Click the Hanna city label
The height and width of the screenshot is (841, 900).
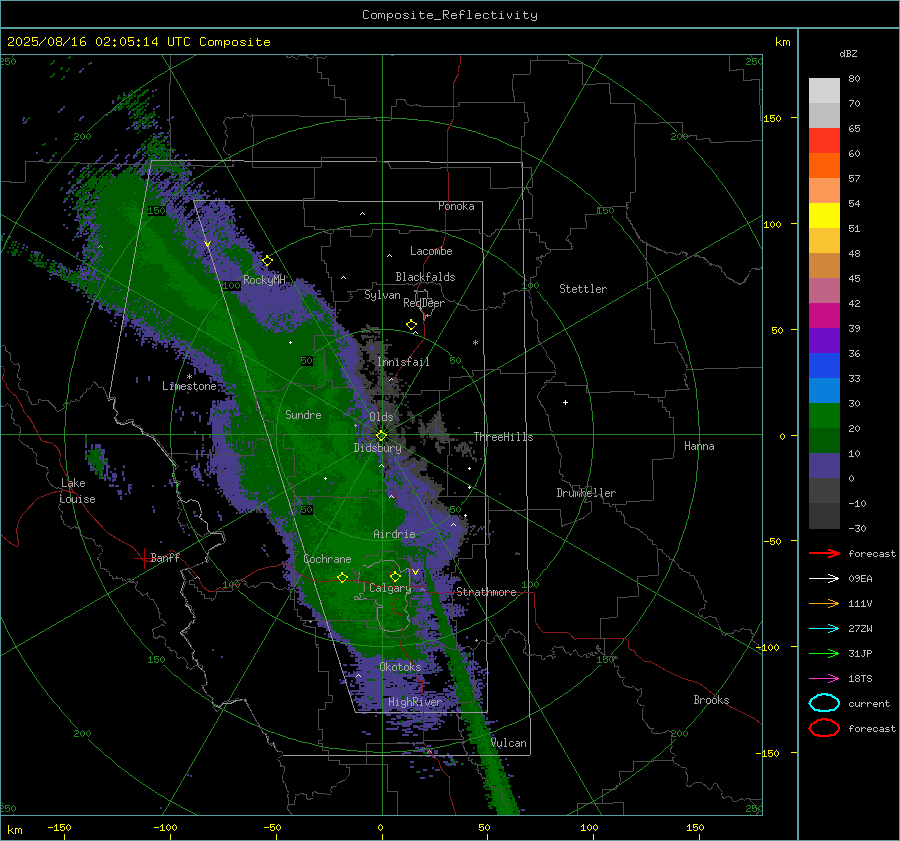point(699,446)
